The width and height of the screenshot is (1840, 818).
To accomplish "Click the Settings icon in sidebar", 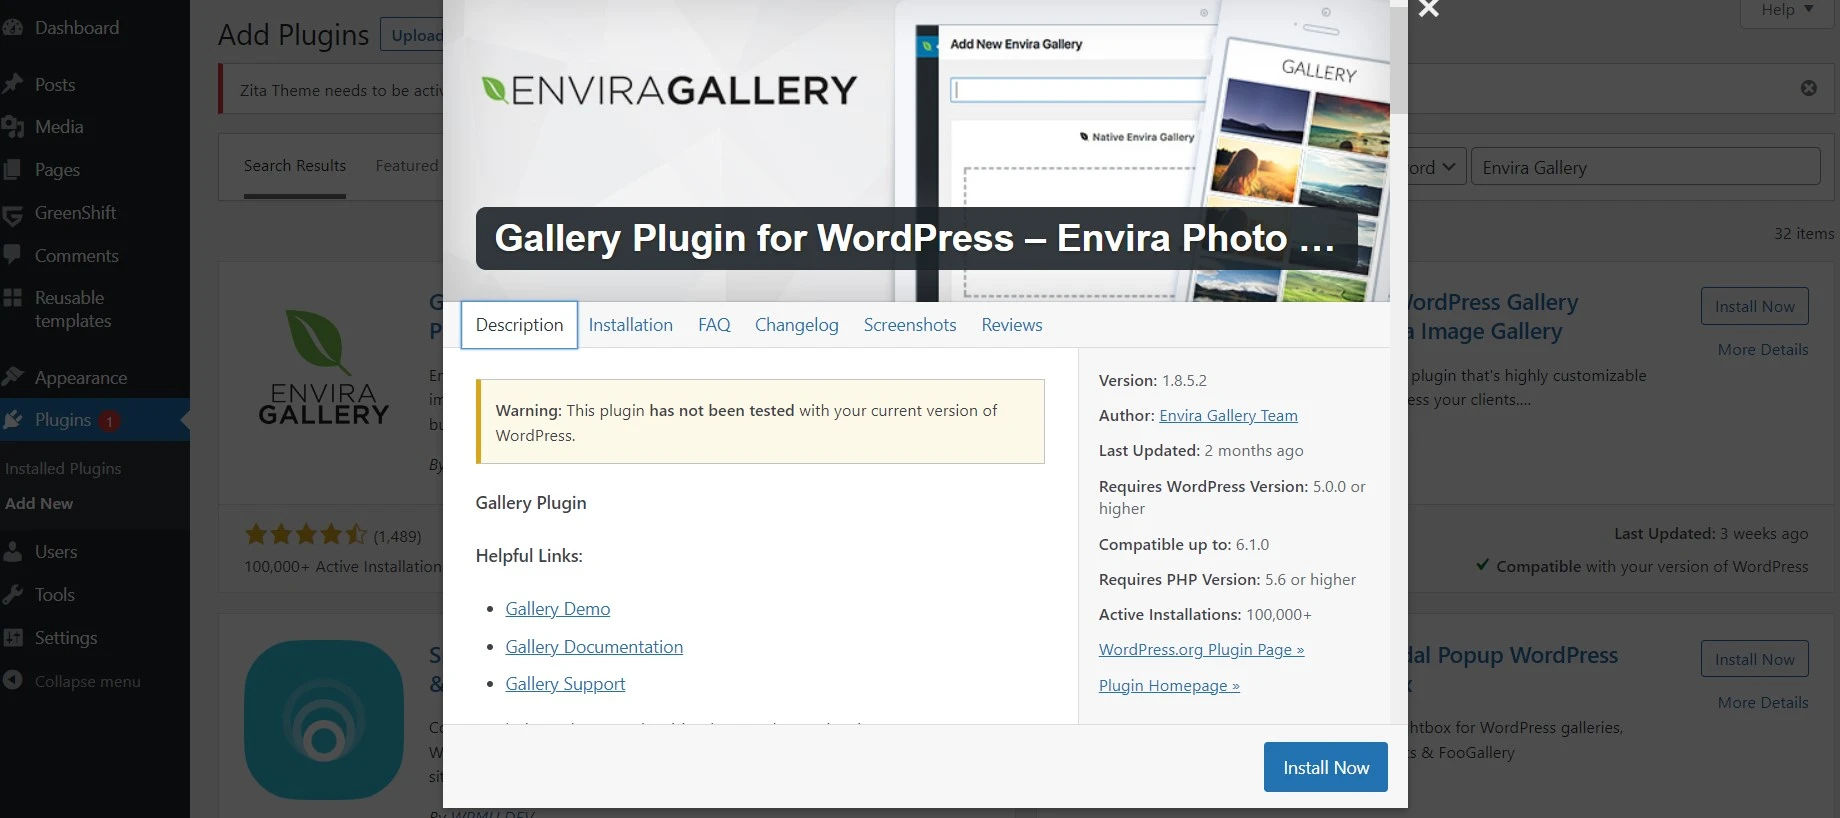I will pos(12,637).
